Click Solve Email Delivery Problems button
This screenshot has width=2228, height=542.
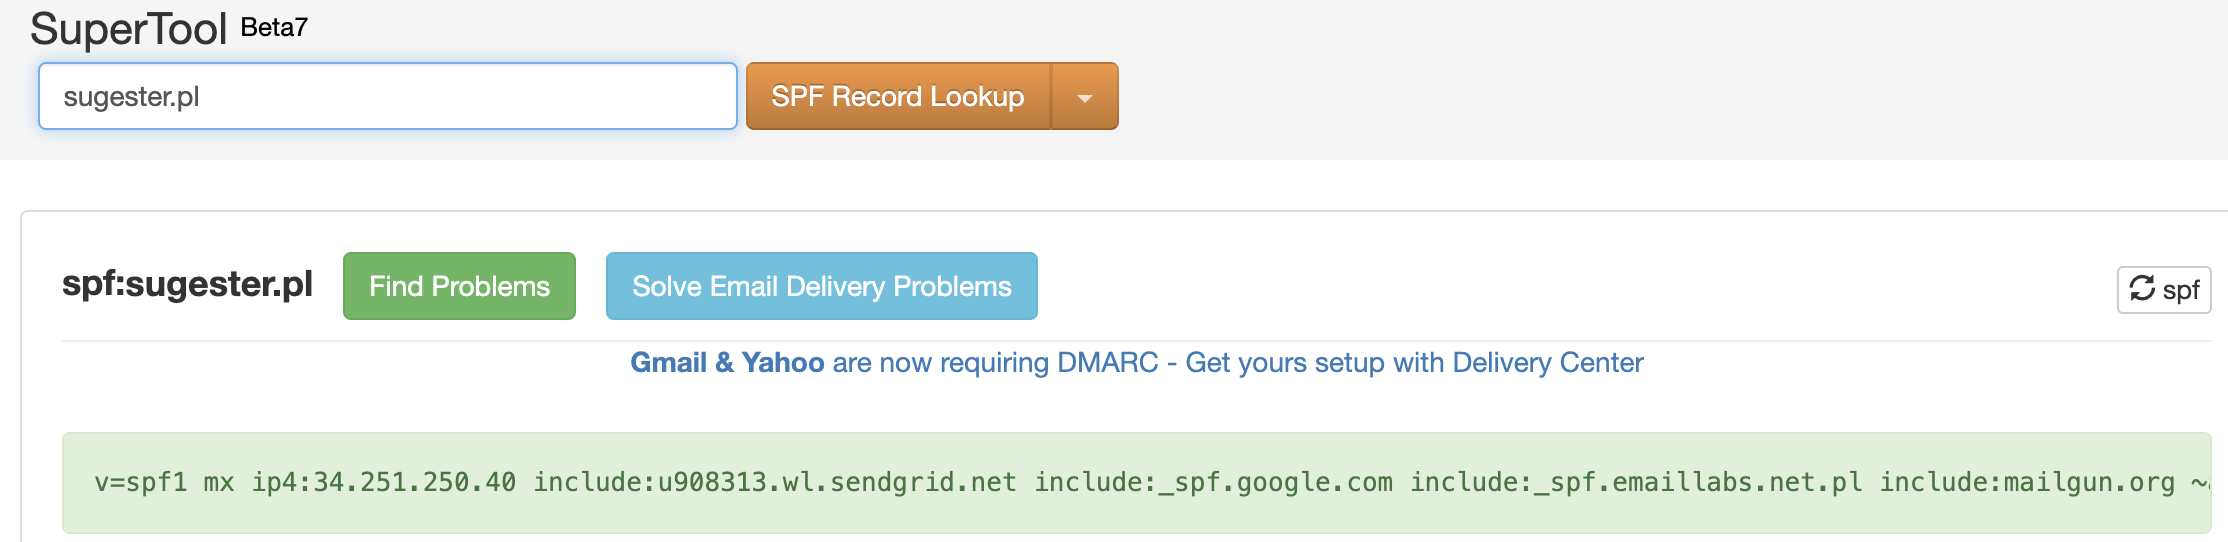tap(821, 287)
